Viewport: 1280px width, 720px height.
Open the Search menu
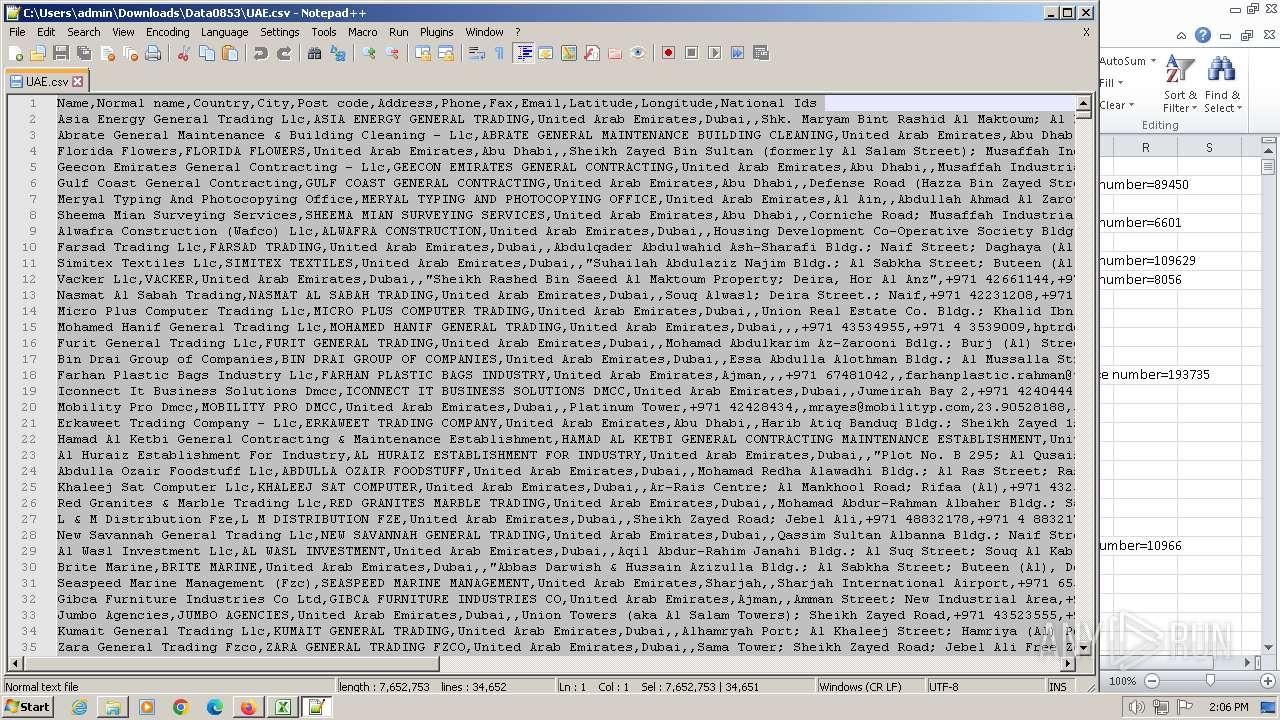coord(84,32)
